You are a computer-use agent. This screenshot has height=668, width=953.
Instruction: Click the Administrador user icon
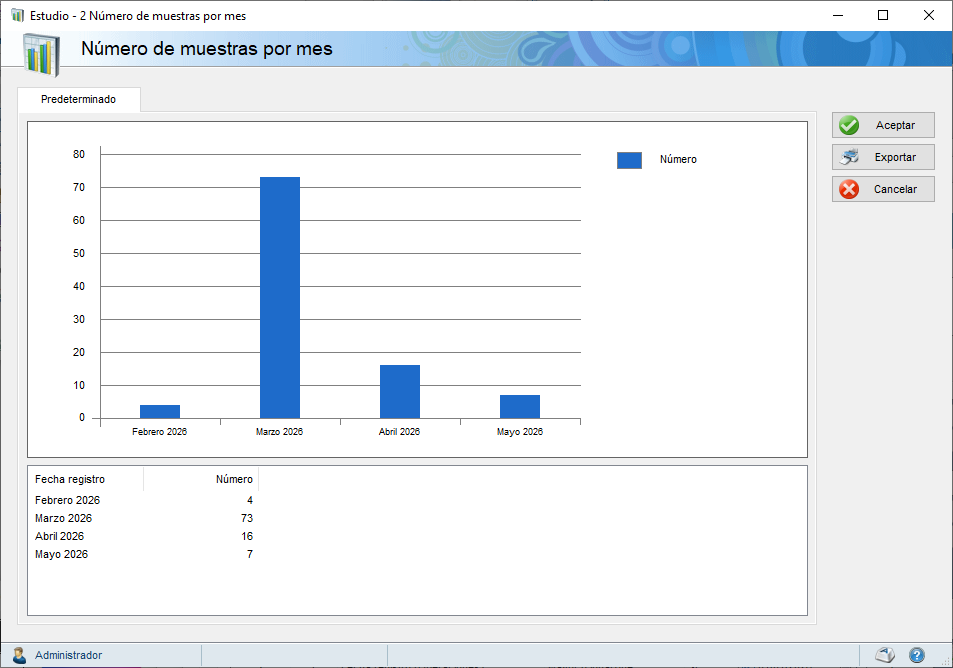tap(19, 655)
